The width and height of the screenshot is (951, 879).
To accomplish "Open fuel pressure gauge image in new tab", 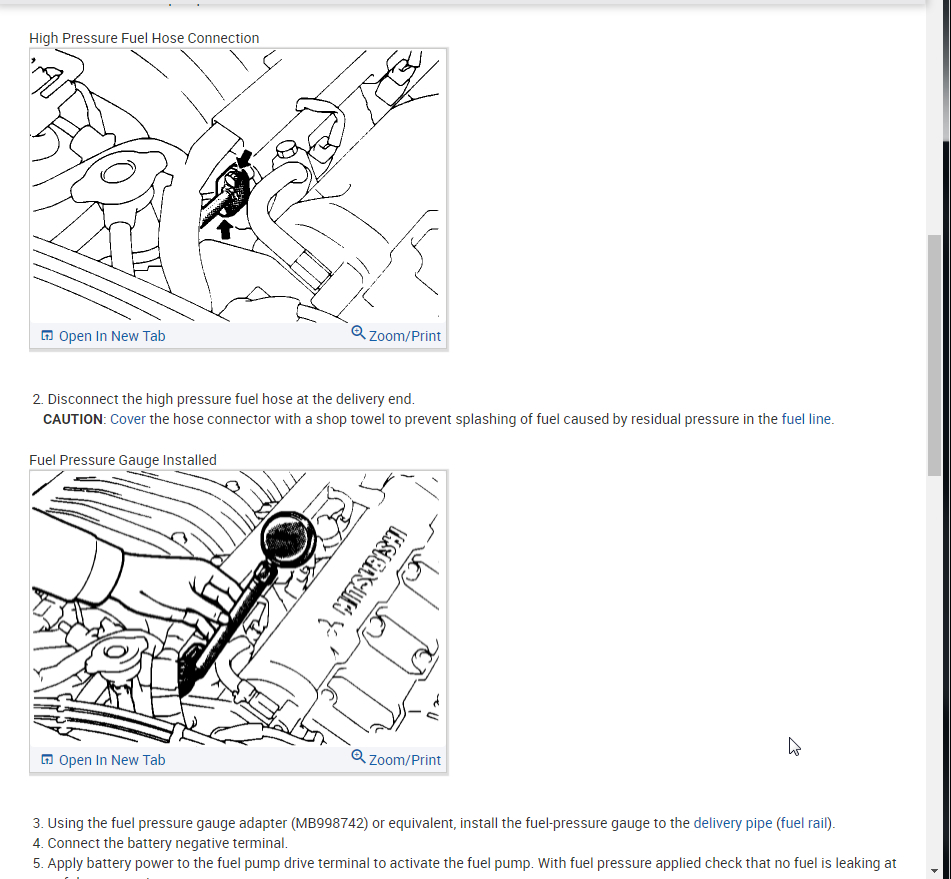I will click(x=103, y=760).
